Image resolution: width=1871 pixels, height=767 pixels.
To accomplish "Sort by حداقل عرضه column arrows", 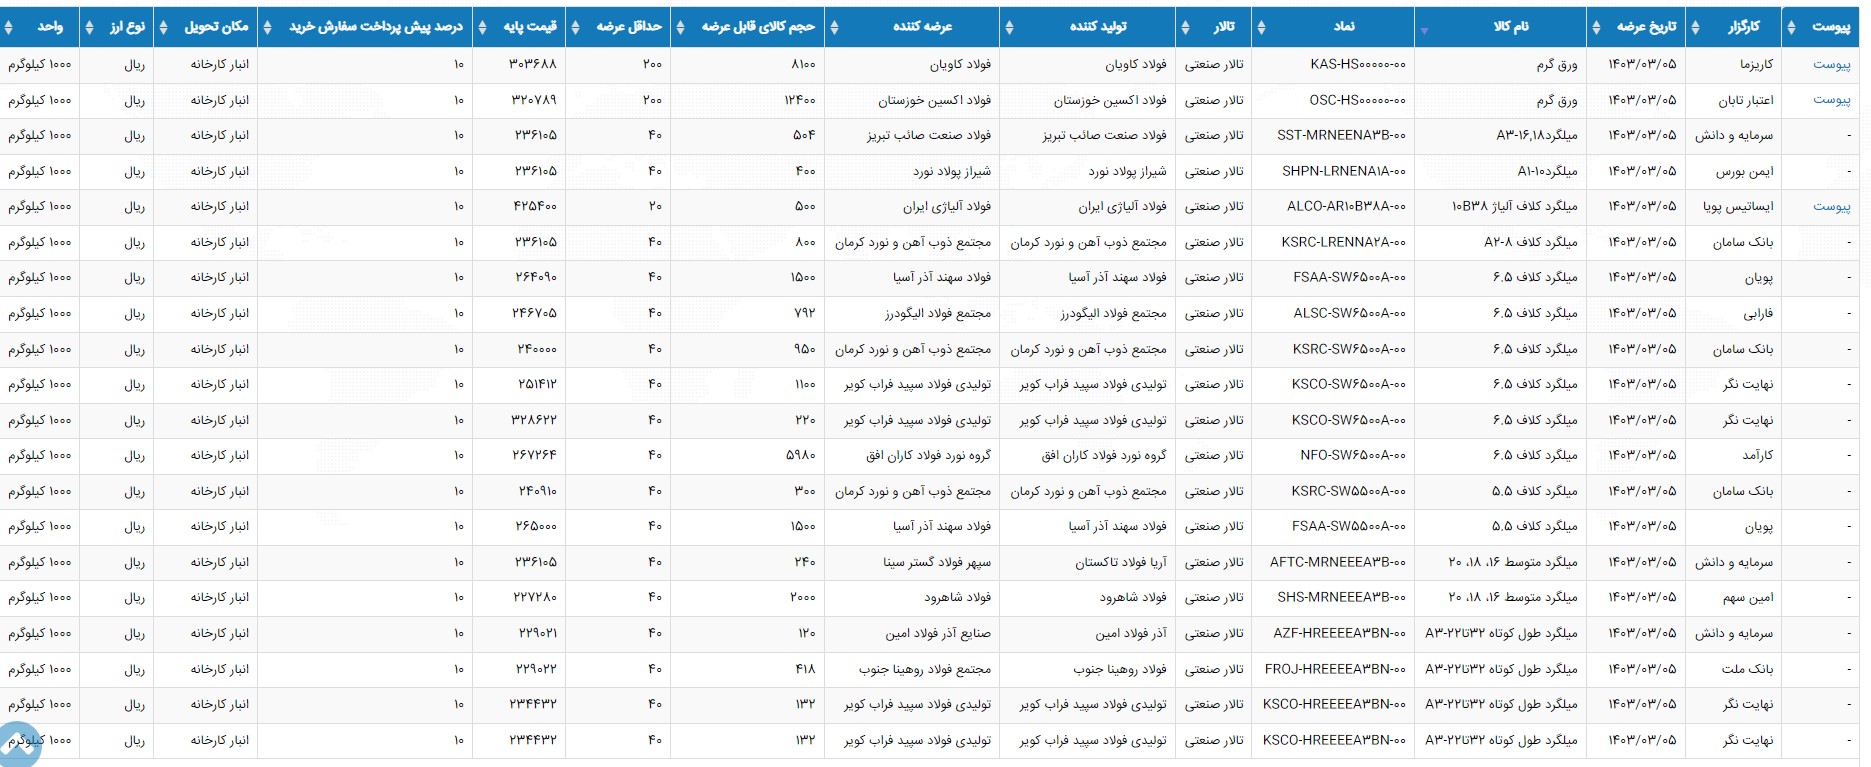I will 575,27.
